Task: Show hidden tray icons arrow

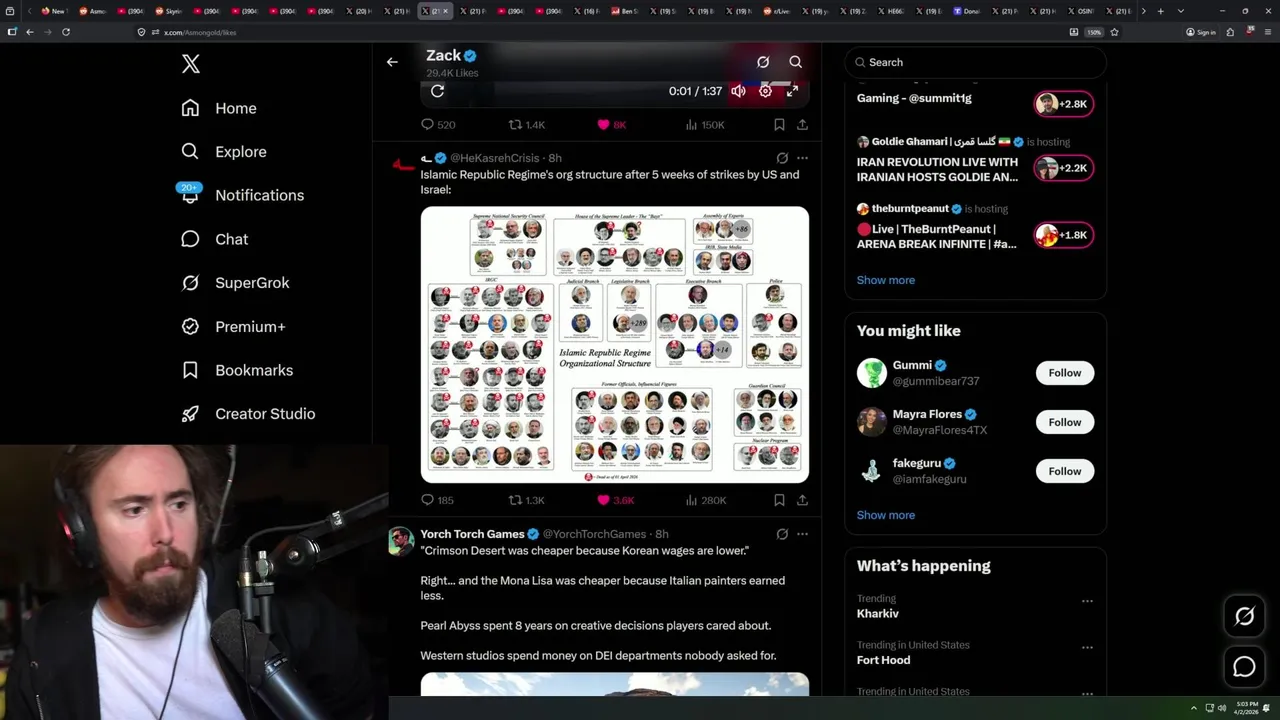Action: click(x=1193, y=708)
